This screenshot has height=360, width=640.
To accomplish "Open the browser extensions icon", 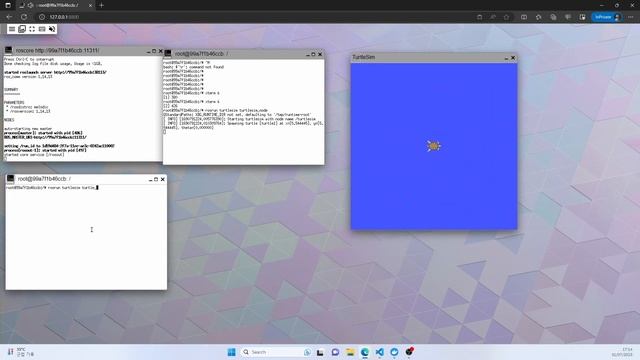I will coord(538,17).
